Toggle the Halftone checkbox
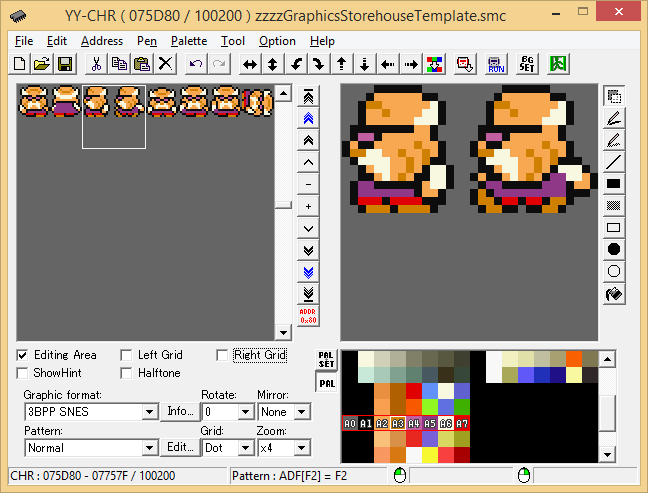 tap(126, 373)
